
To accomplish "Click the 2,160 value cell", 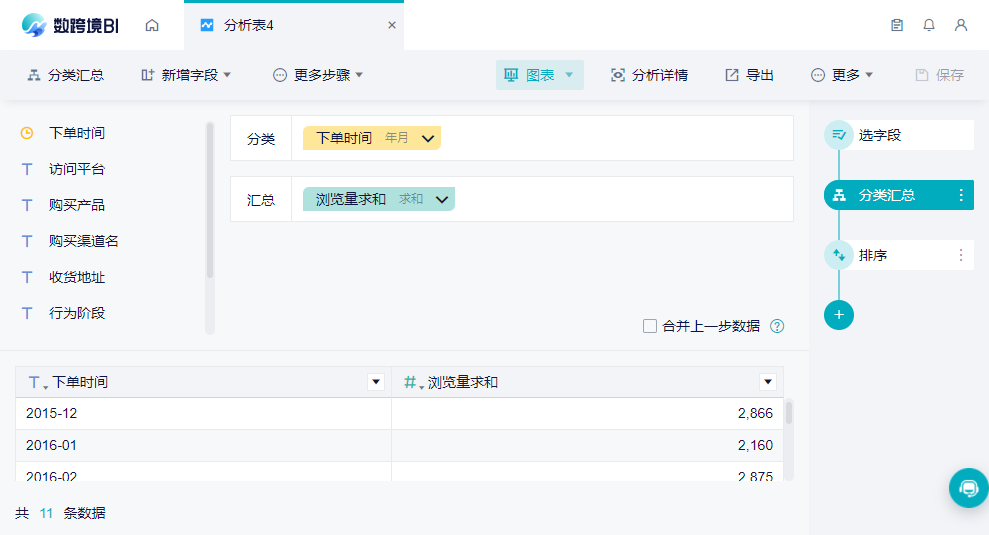I will click(x=587, y=445).
